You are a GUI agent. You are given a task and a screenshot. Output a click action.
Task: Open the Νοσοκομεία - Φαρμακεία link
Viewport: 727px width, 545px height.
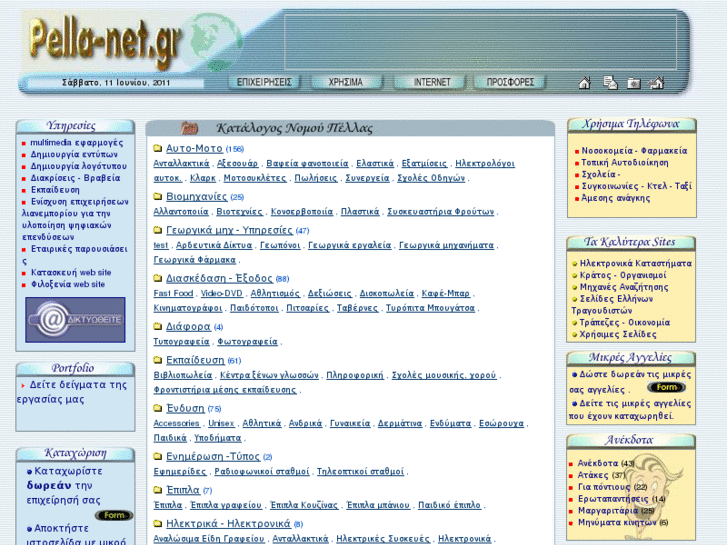click(x=634, y=150)
